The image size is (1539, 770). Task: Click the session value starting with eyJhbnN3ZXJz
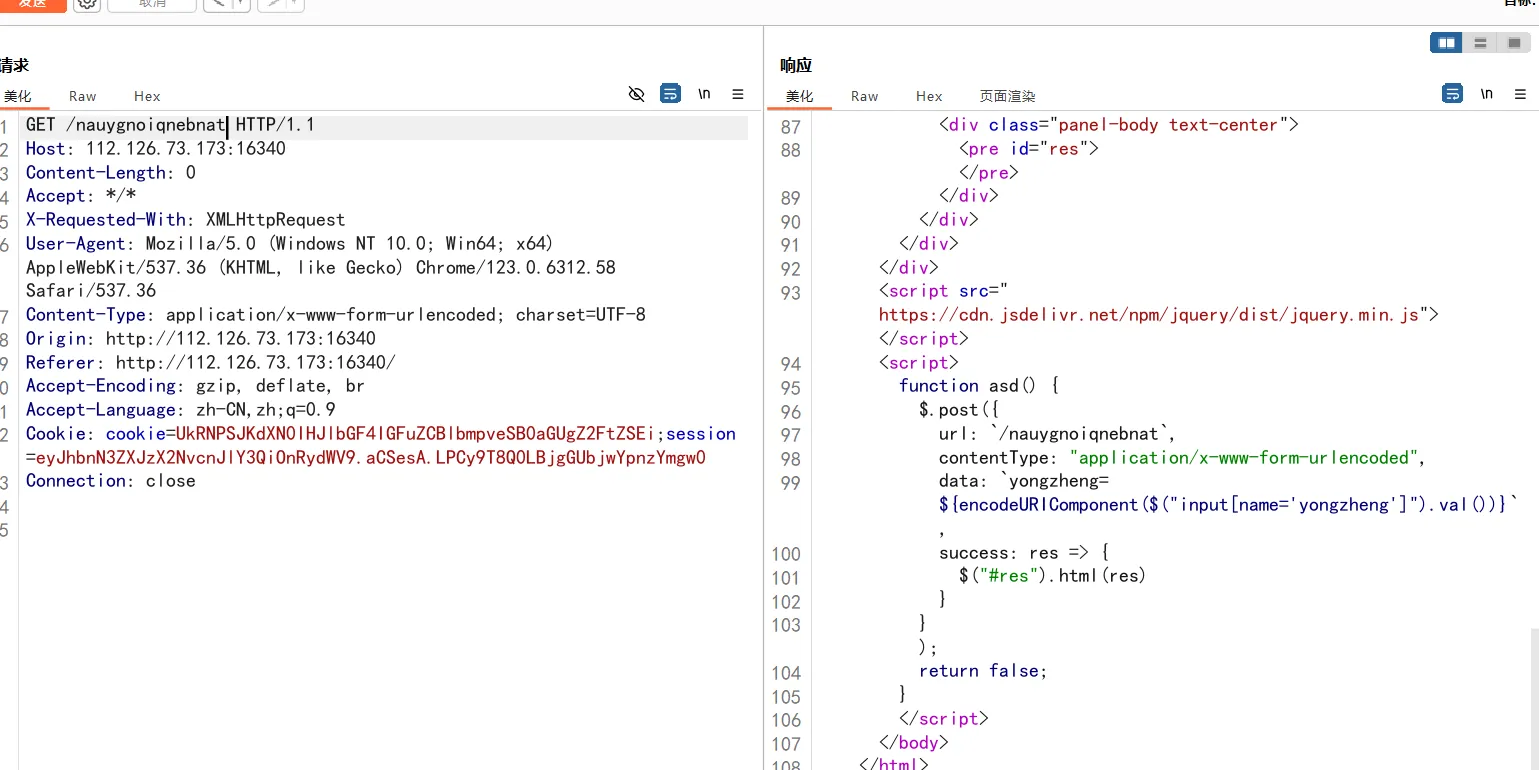(371, 458)
